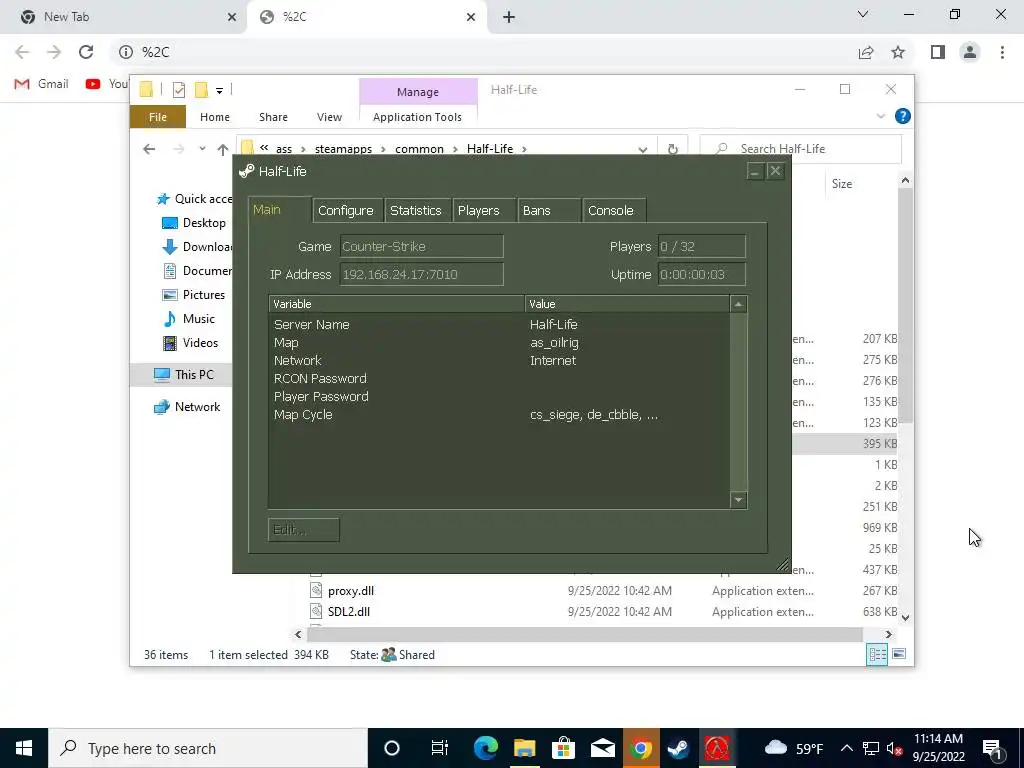The width and height of the screenshot is (1024, 768).
Task: Select Network in navigation pane
Action: coord(187,407)
